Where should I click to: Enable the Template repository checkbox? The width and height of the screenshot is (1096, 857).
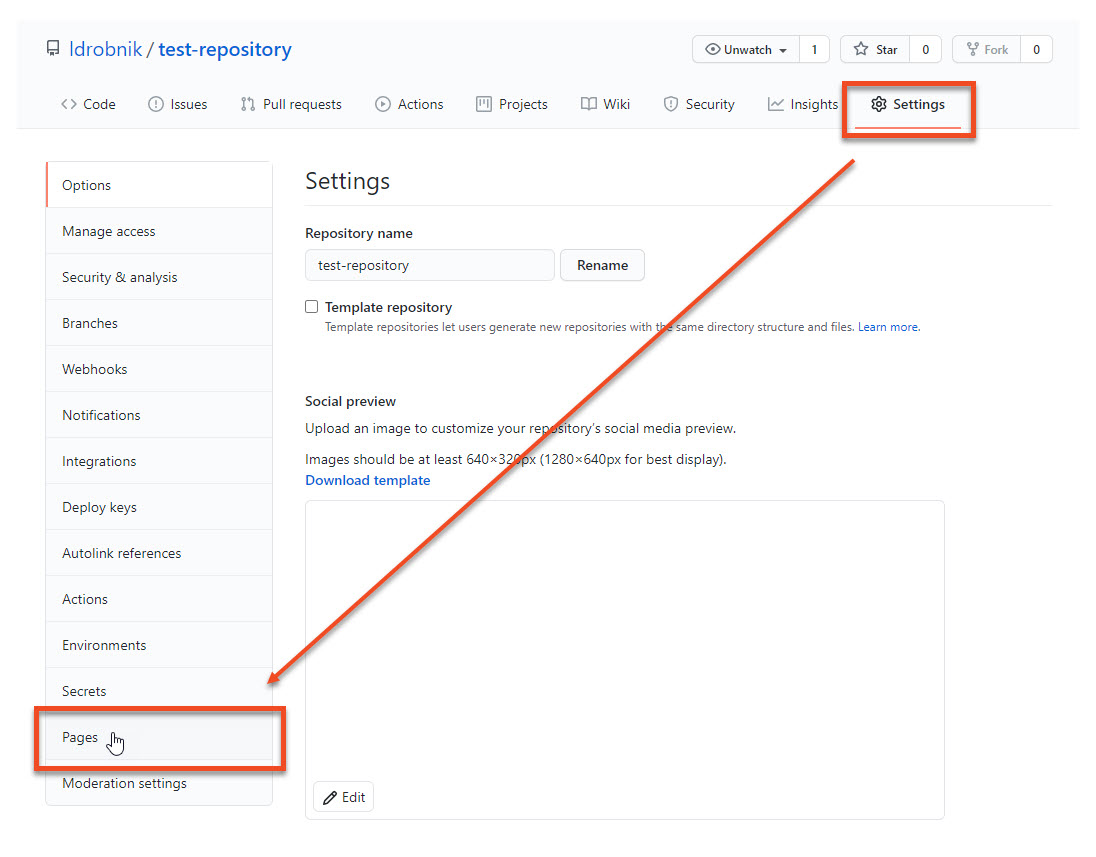(x=311, y=306)
